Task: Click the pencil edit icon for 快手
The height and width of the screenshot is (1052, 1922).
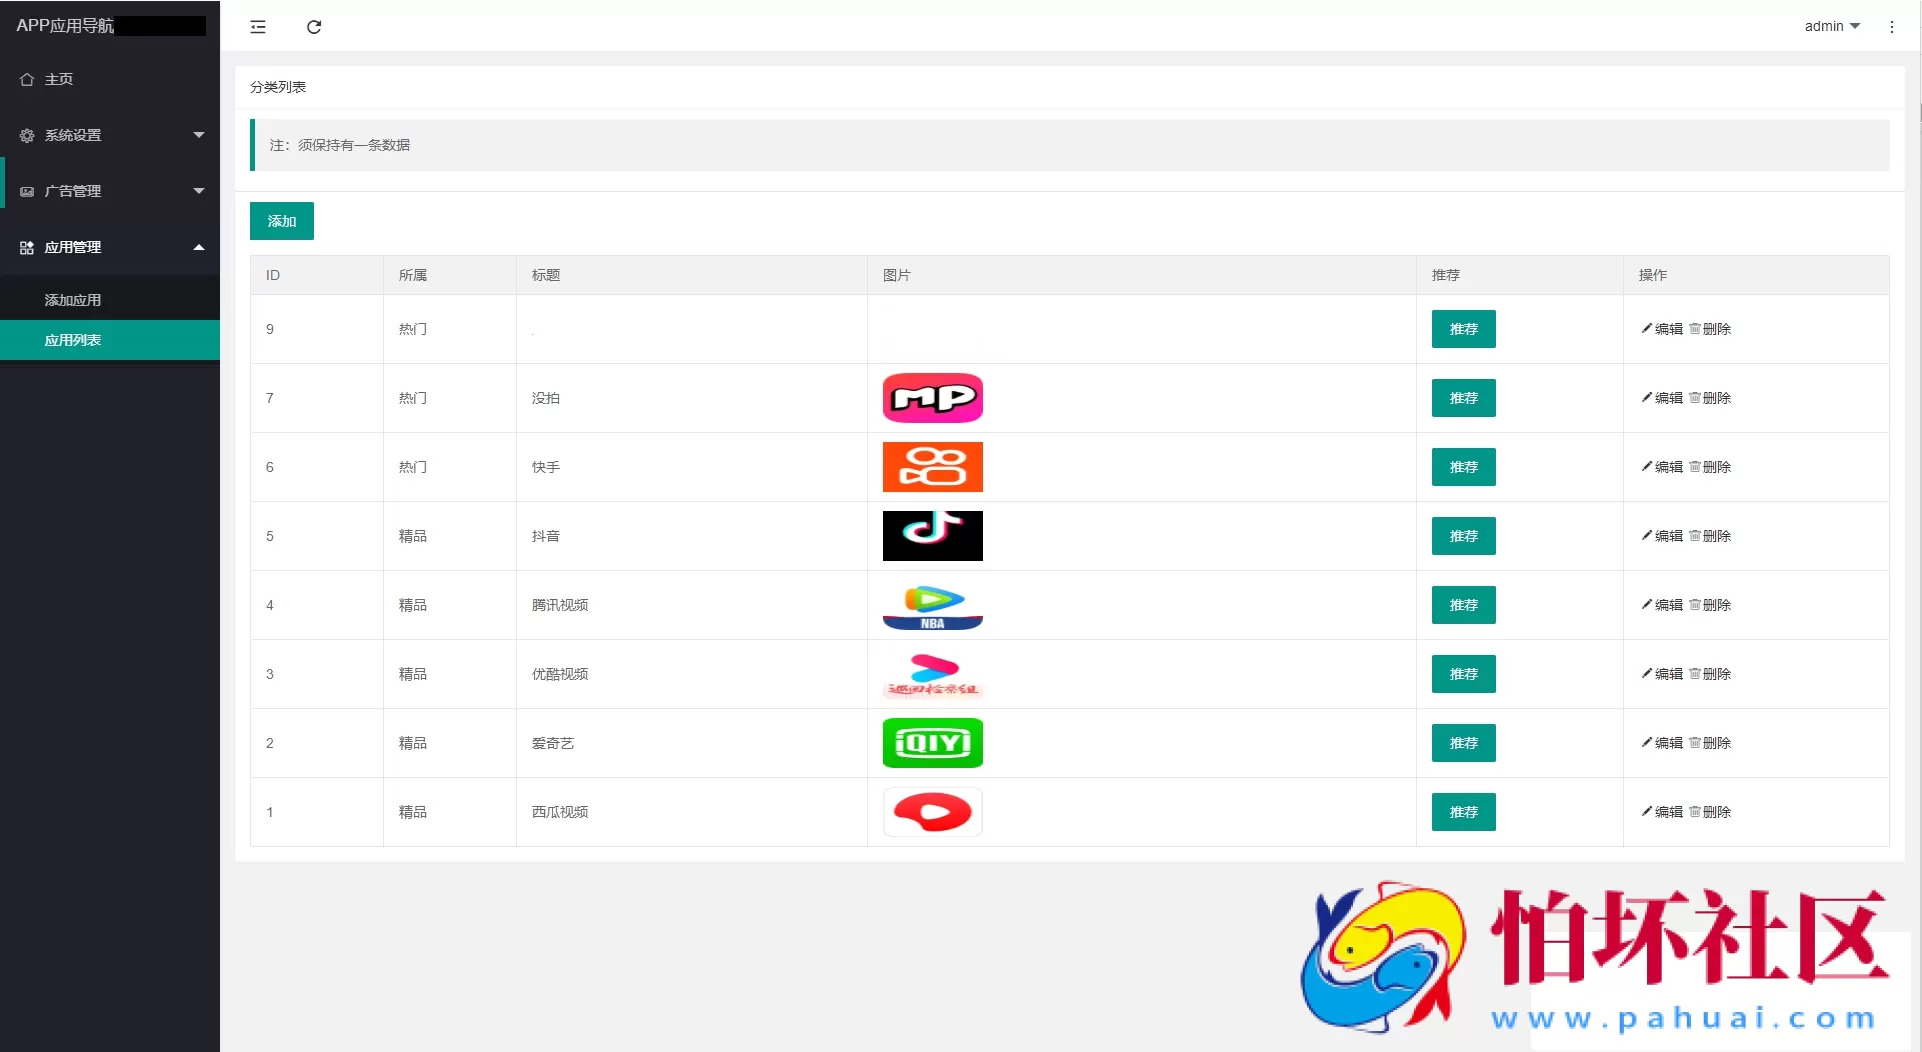Action: point(1646,466)
